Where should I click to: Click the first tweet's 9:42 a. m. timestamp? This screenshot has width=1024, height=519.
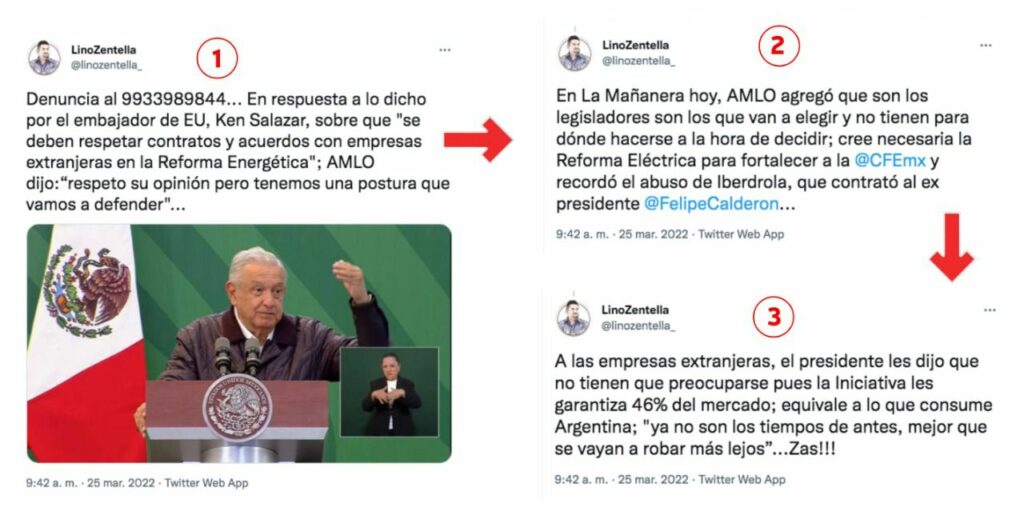coord(52,483)
